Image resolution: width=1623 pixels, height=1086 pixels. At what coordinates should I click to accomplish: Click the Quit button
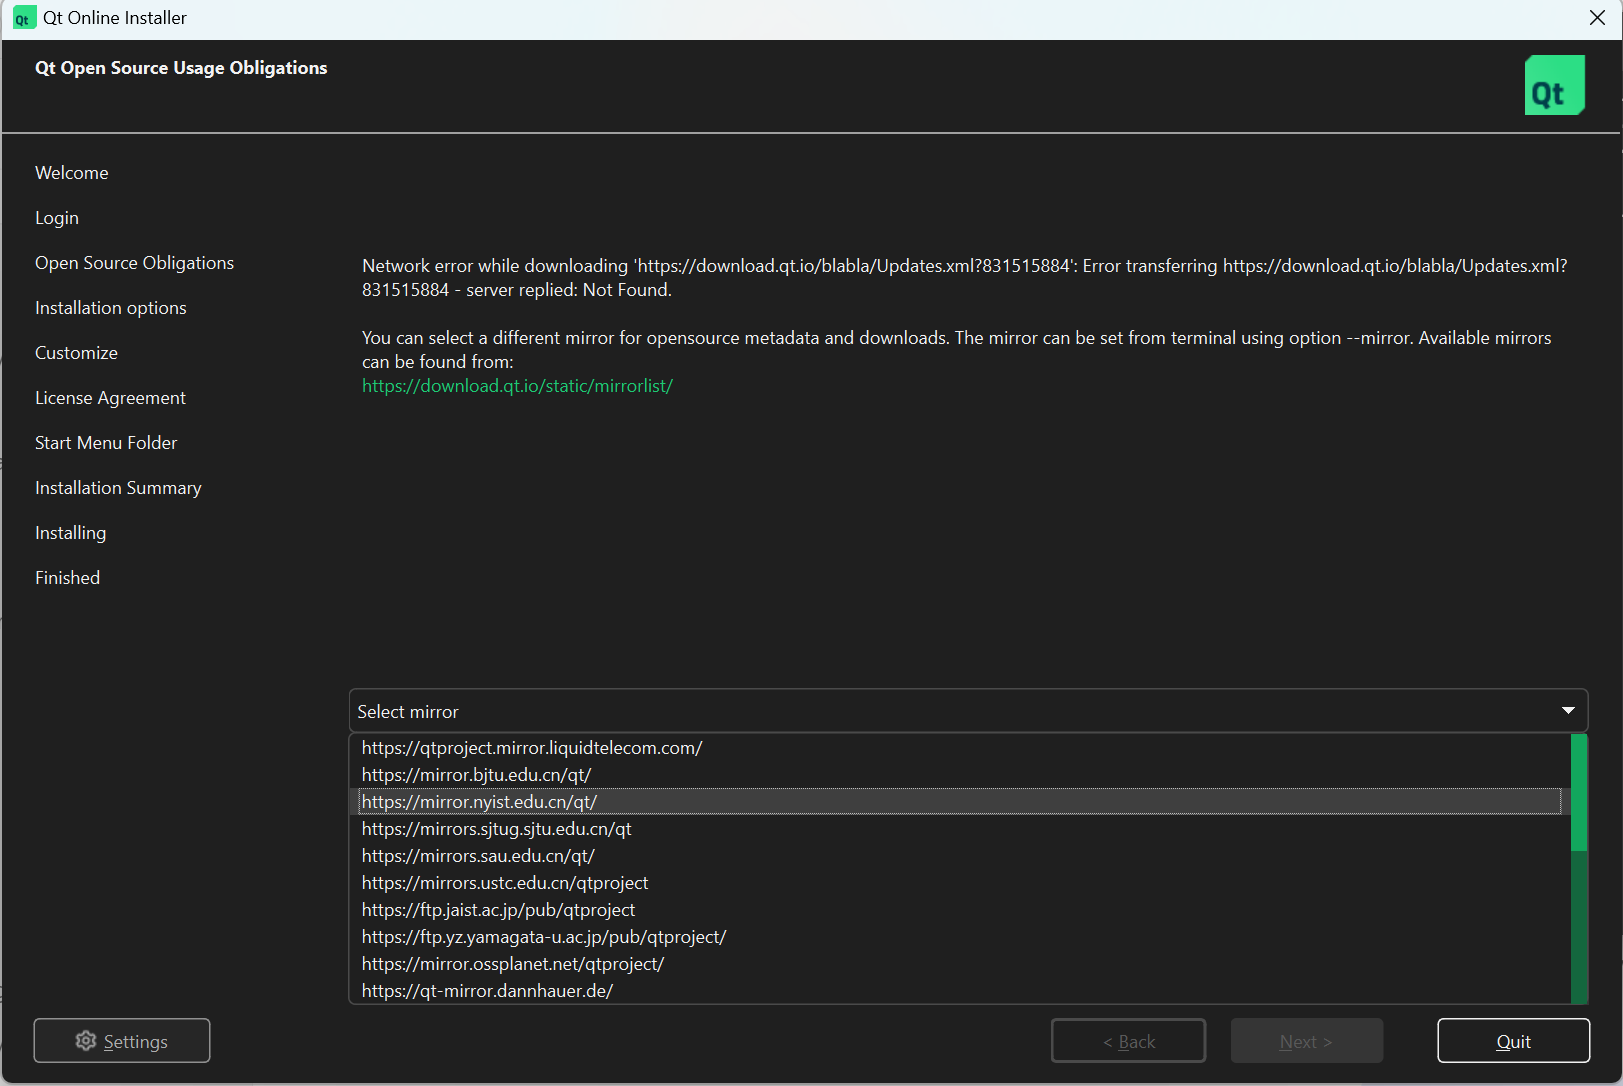(x=1513, y=1041)
